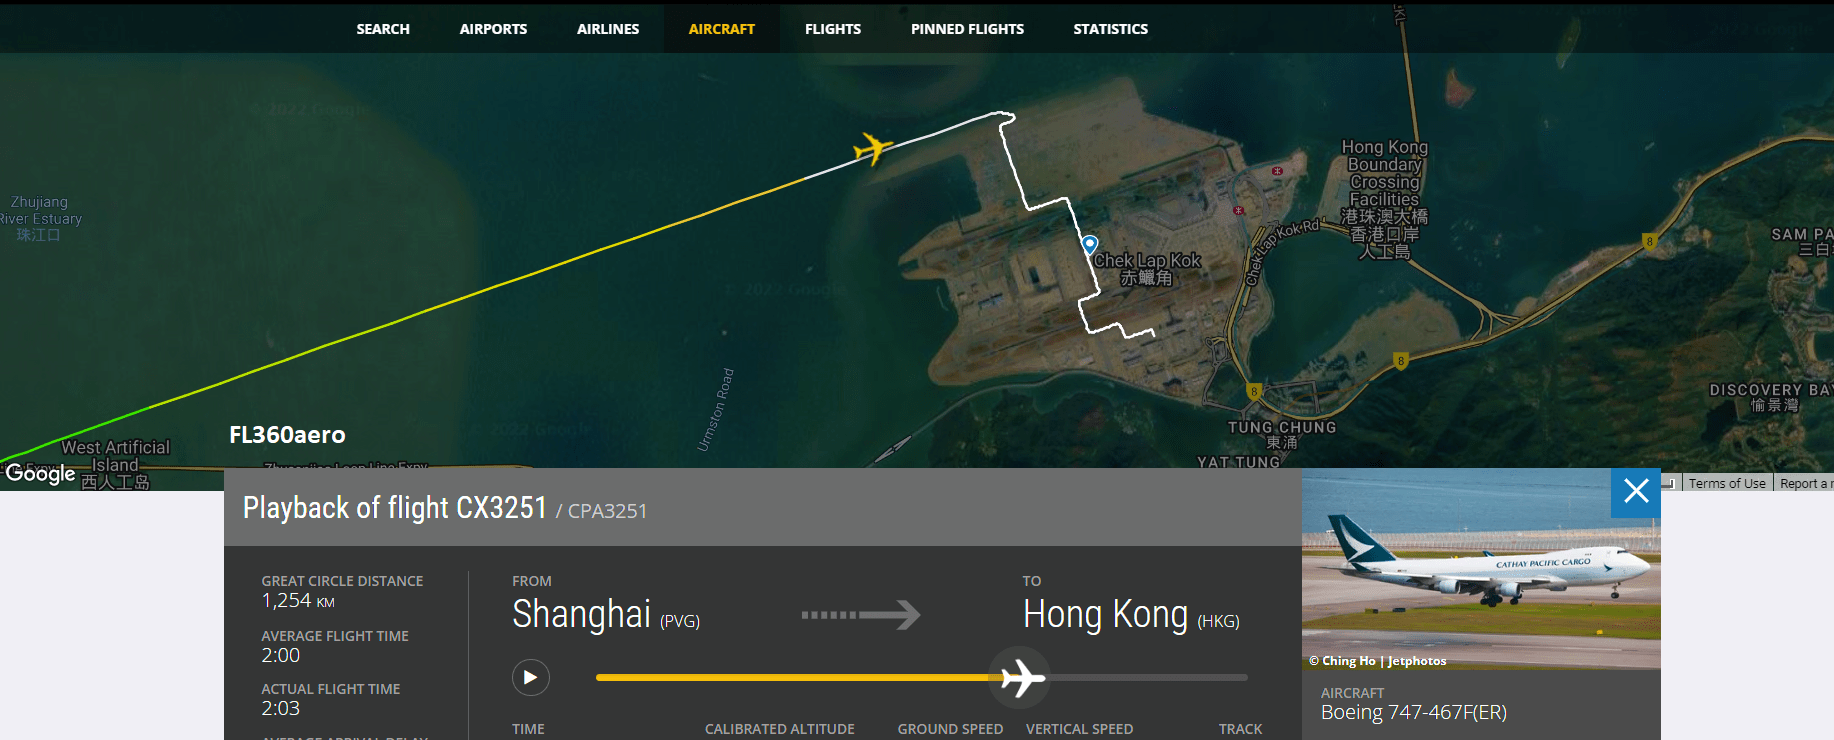Click the Hong Kong (HKG) destination
This screenshot has width=1834, height=740.
point(1131,615)
